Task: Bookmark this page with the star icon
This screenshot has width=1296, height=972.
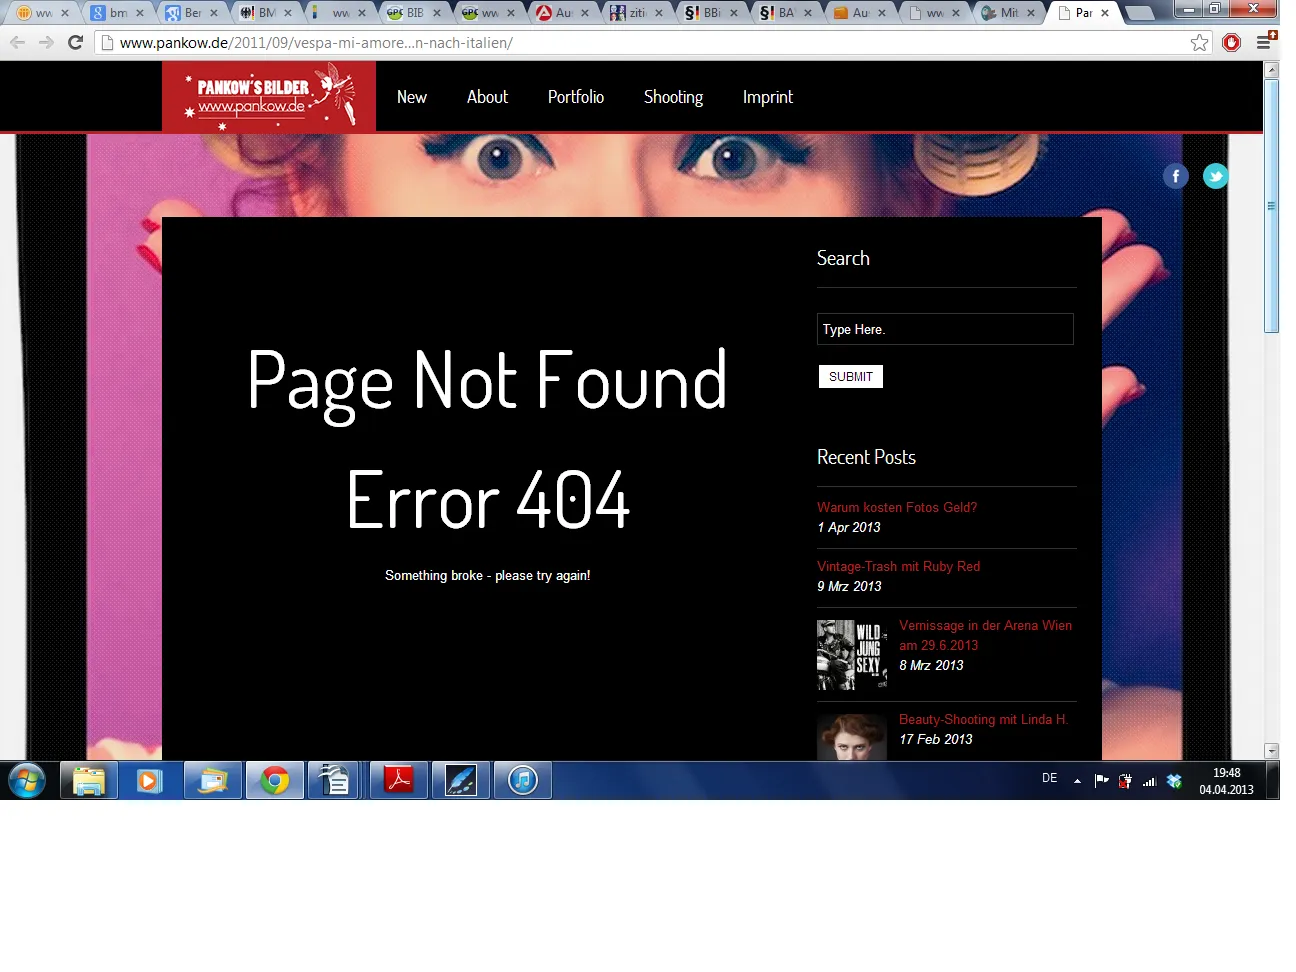Action: coord(1199,43)
